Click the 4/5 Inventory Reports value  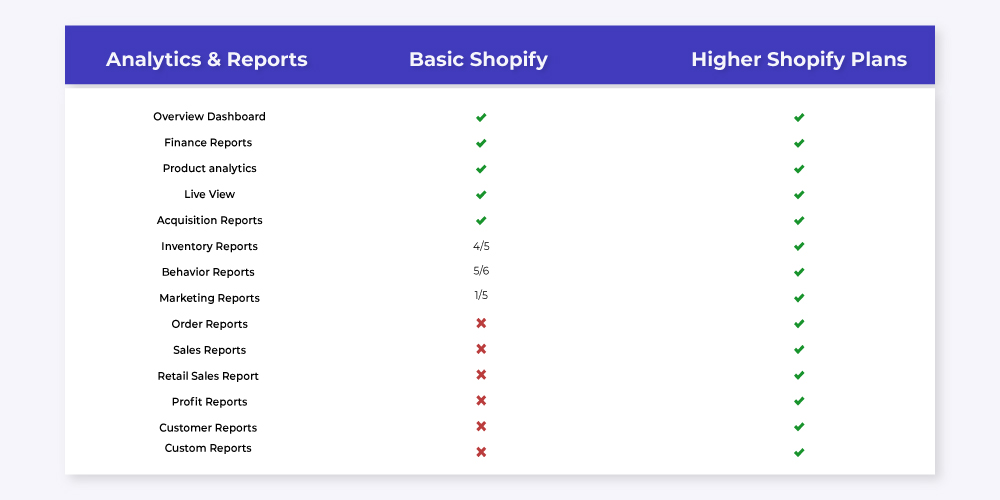tap(482, 246)
